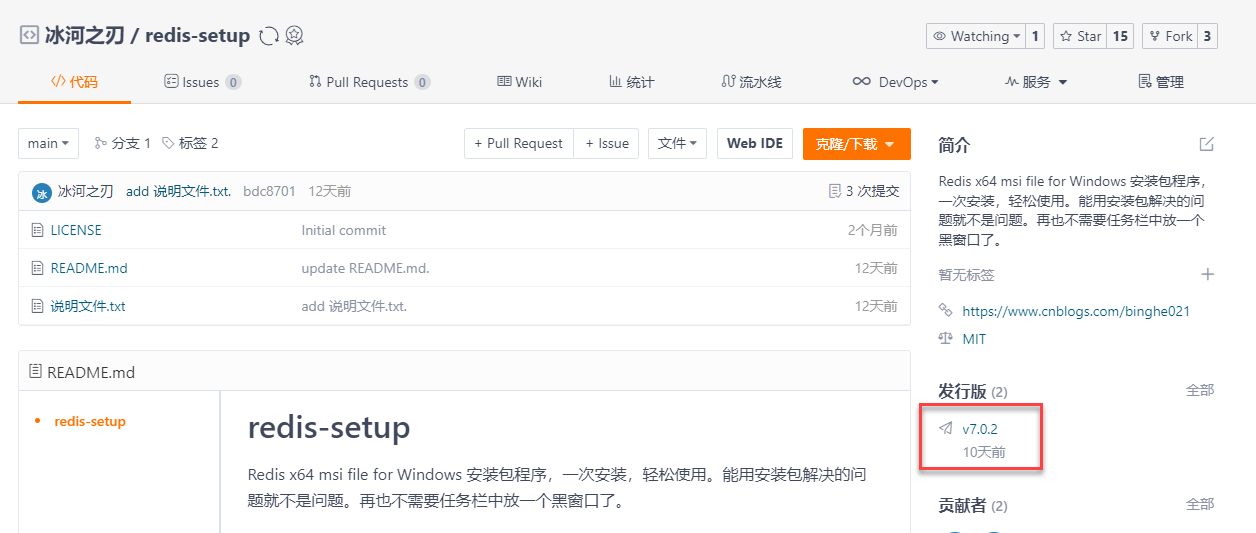Click the redis-setup table of contents item
Image resolution: width=1256 pixels, height=533 pixels.
(90, 421)
